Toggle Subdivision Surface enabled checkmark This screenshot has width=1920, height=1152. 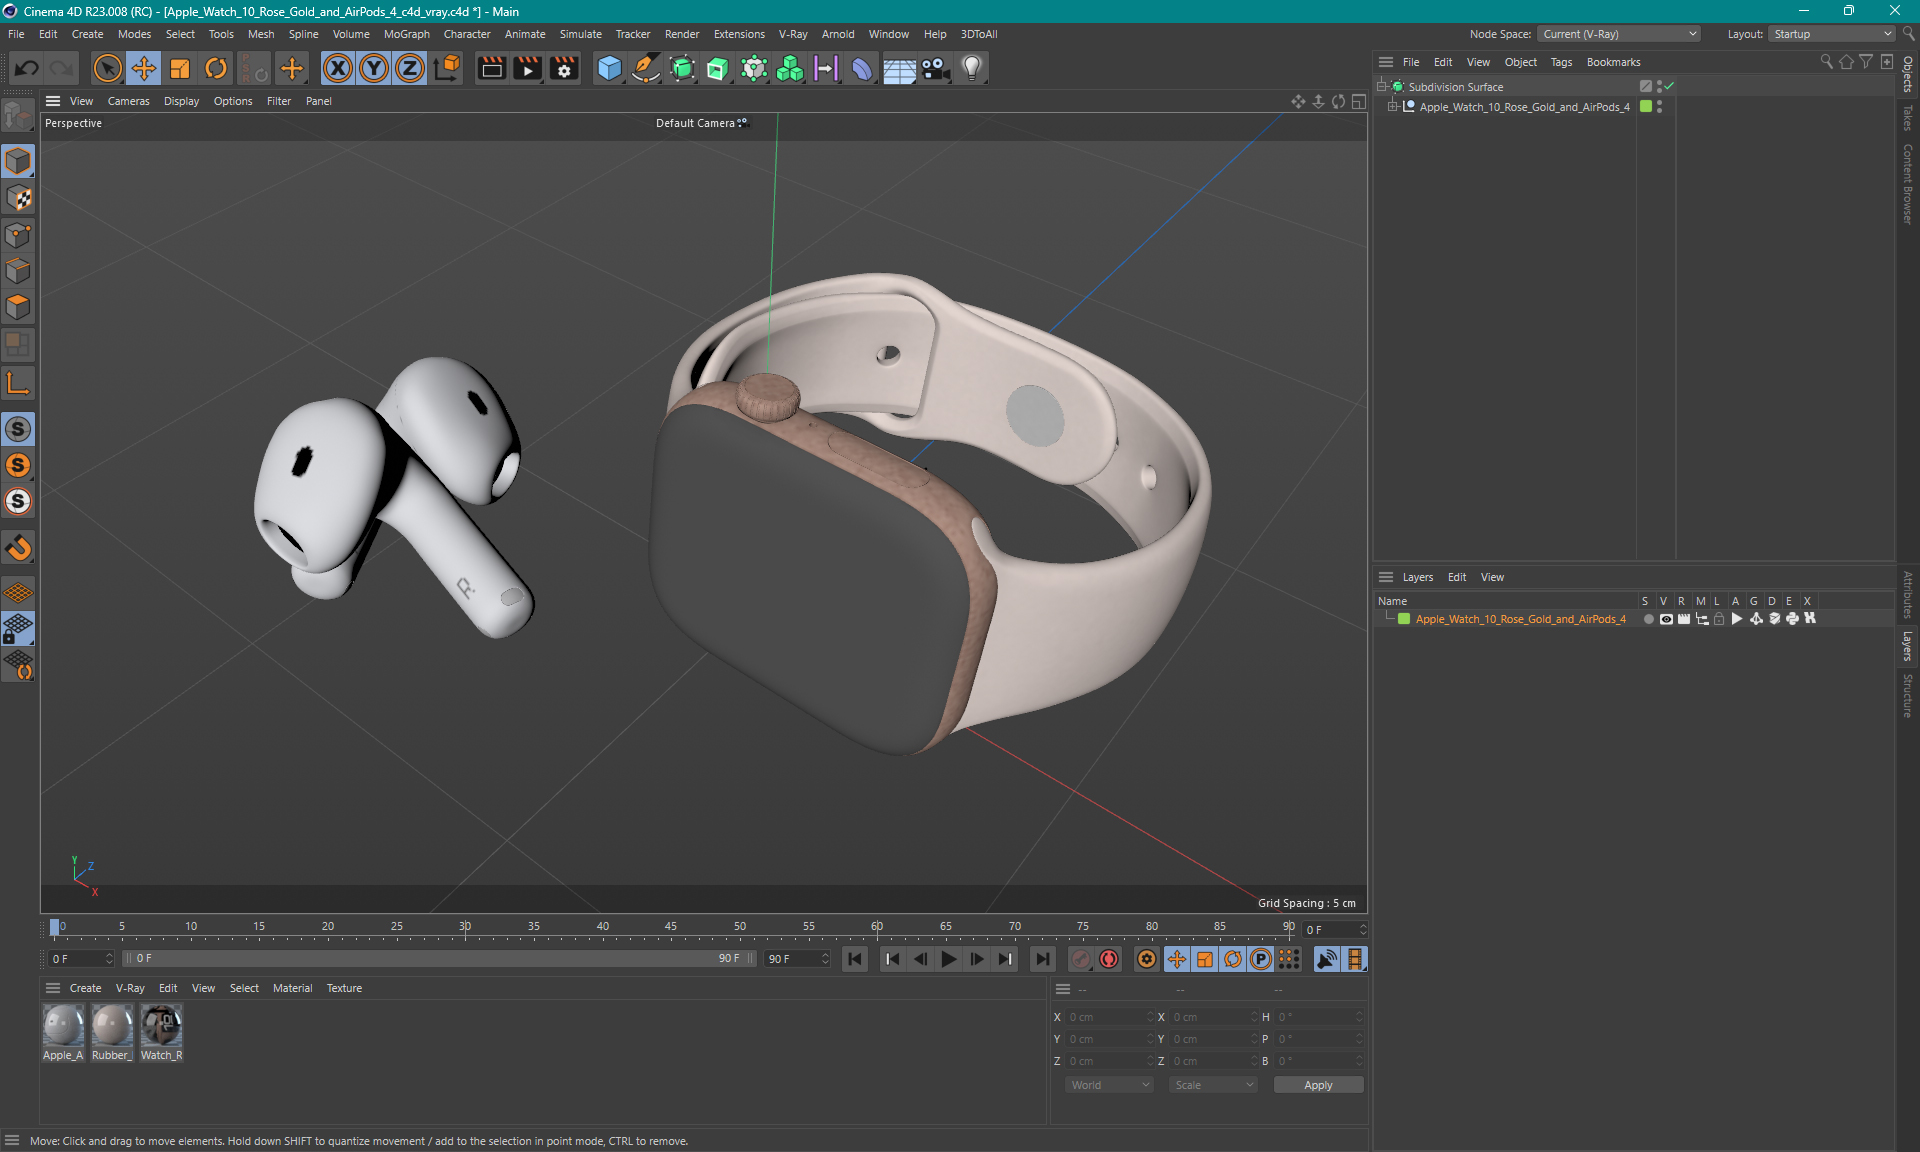coord(1669,87)
